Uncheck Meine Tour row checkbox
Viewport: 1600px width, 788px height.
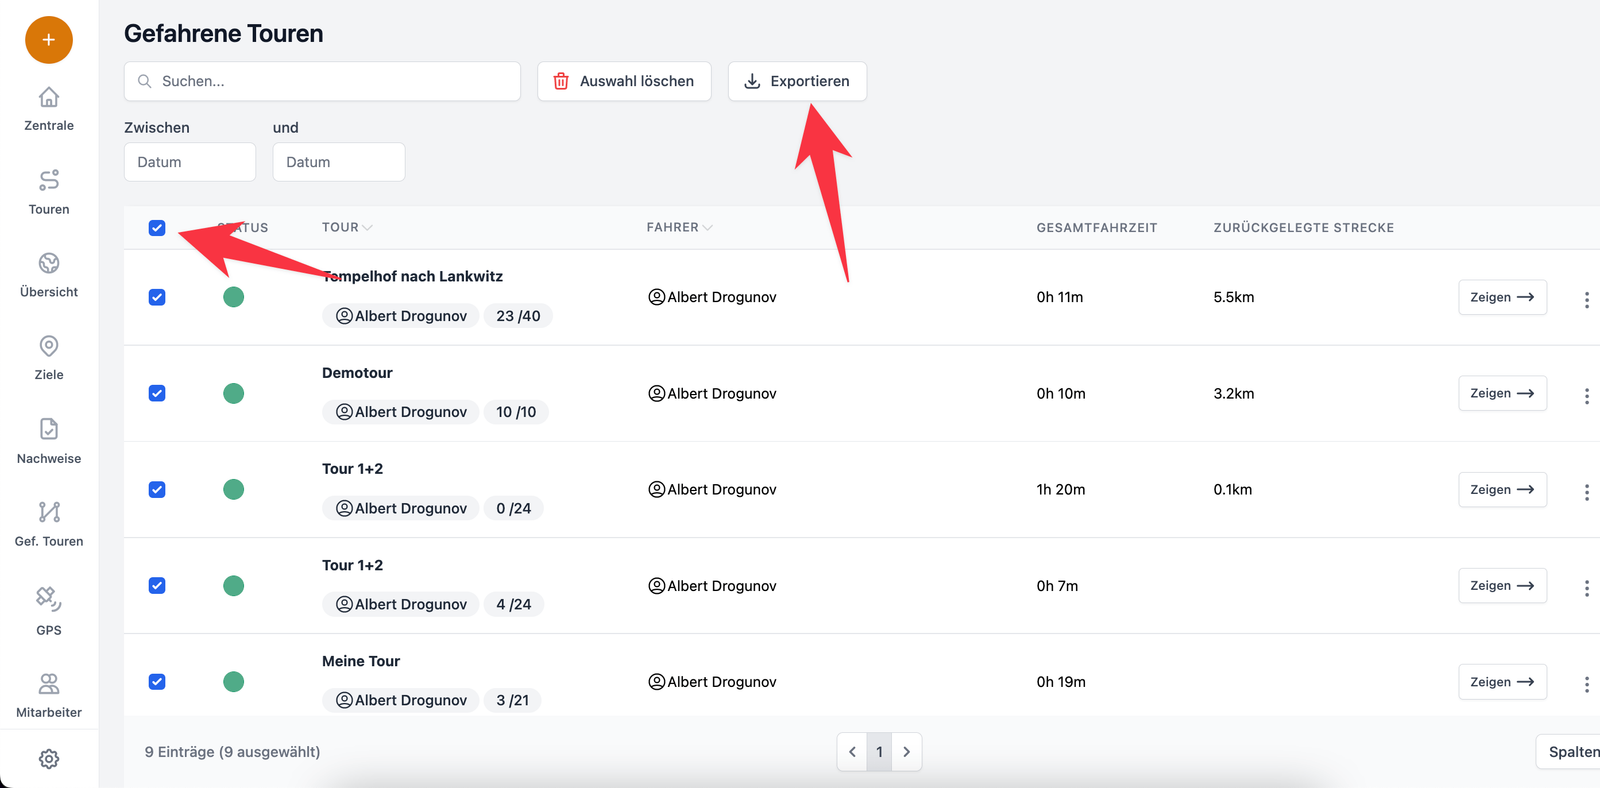pos(157,681)
